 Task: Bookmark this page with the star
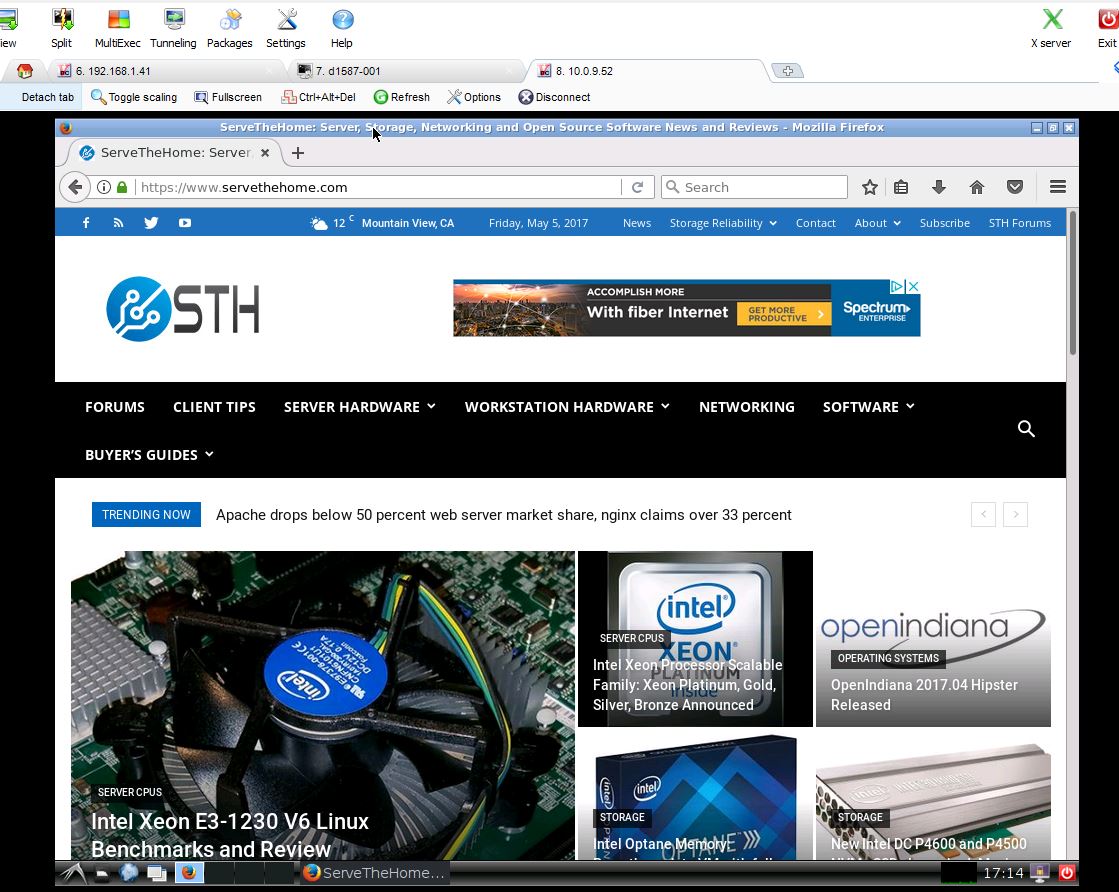tap(869, 187)
